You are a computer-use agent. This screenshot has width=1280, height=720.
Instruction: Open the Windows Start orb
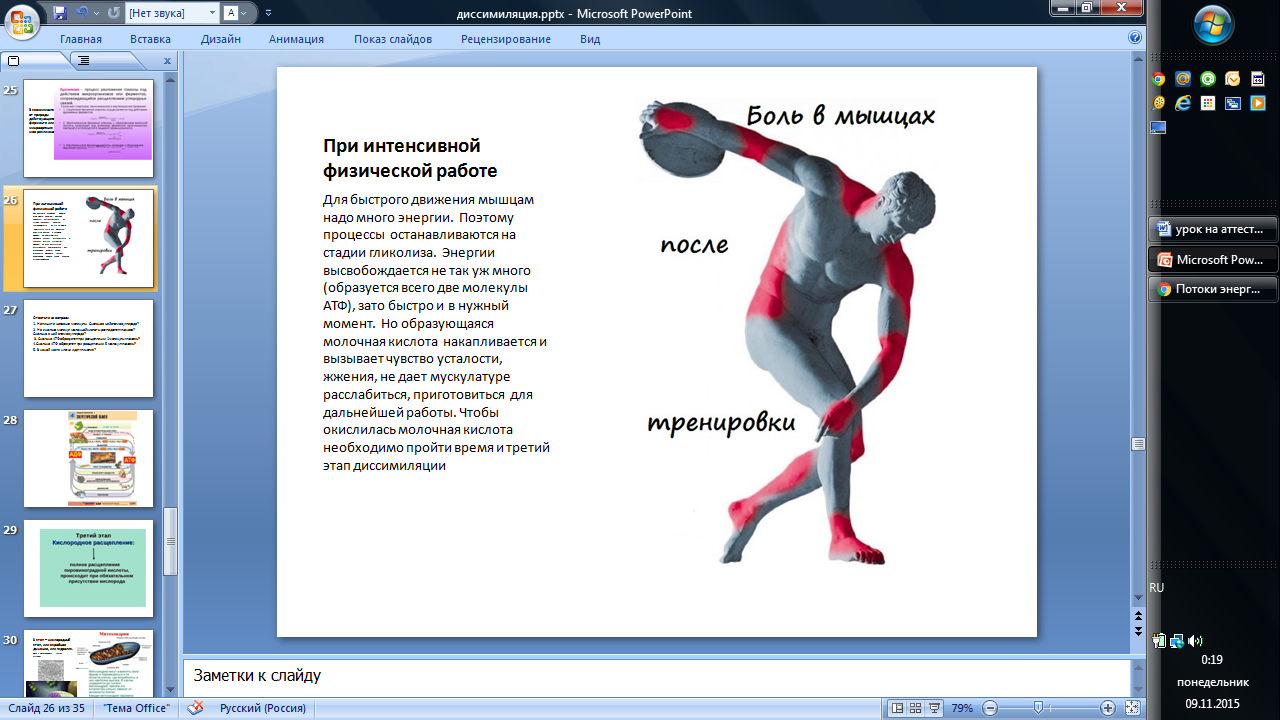pos(1214,24)
